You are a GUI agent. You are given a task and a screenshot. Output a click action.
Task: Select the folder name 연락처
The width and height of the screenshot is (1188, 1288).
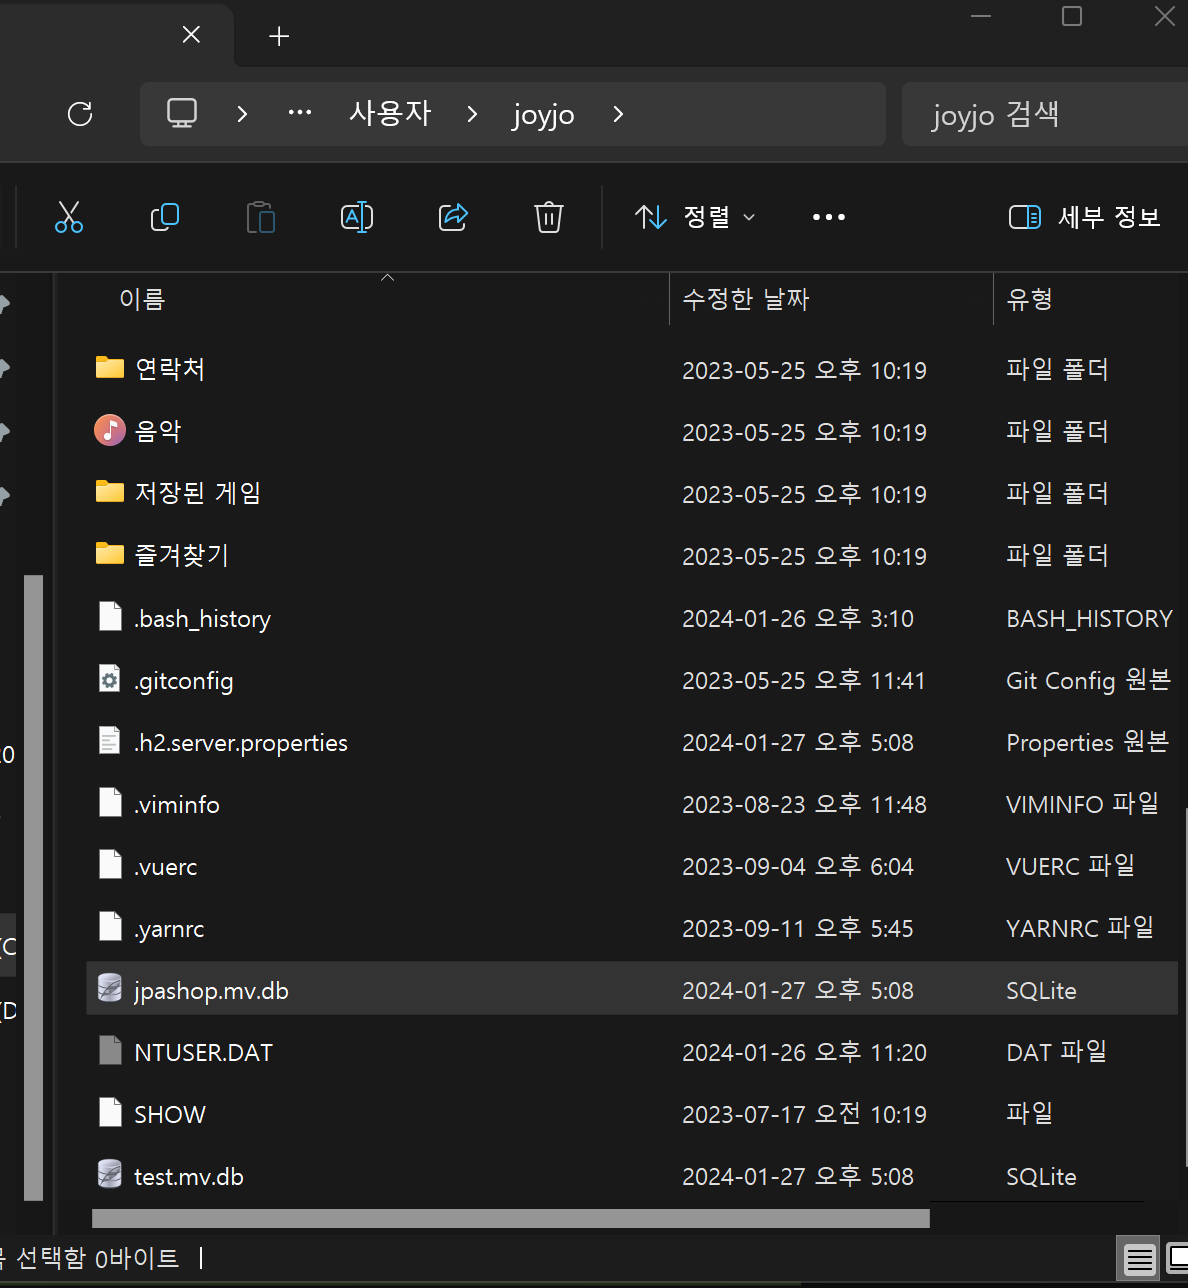(170, 369)
